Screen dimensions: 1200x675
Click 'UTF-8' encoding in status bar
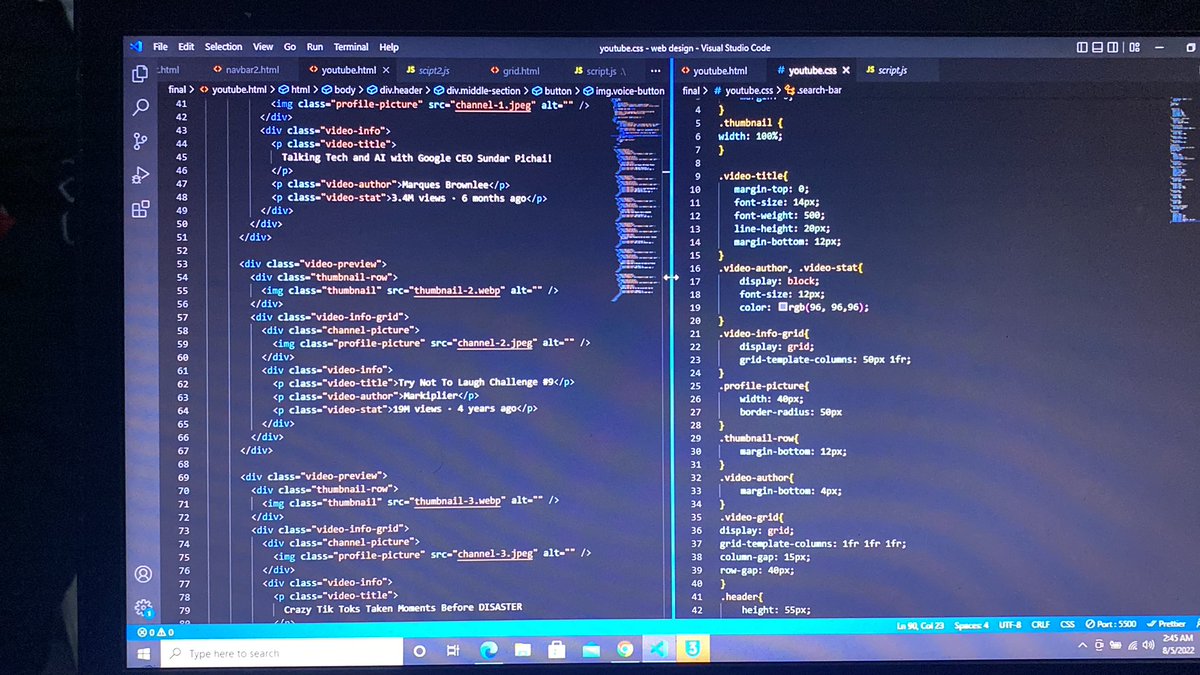1010,625
